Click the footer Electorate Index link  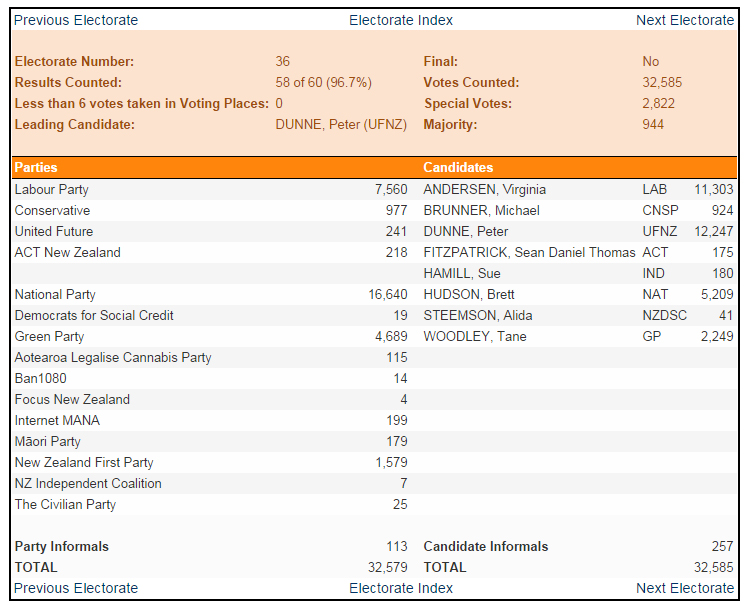point(400,588)
